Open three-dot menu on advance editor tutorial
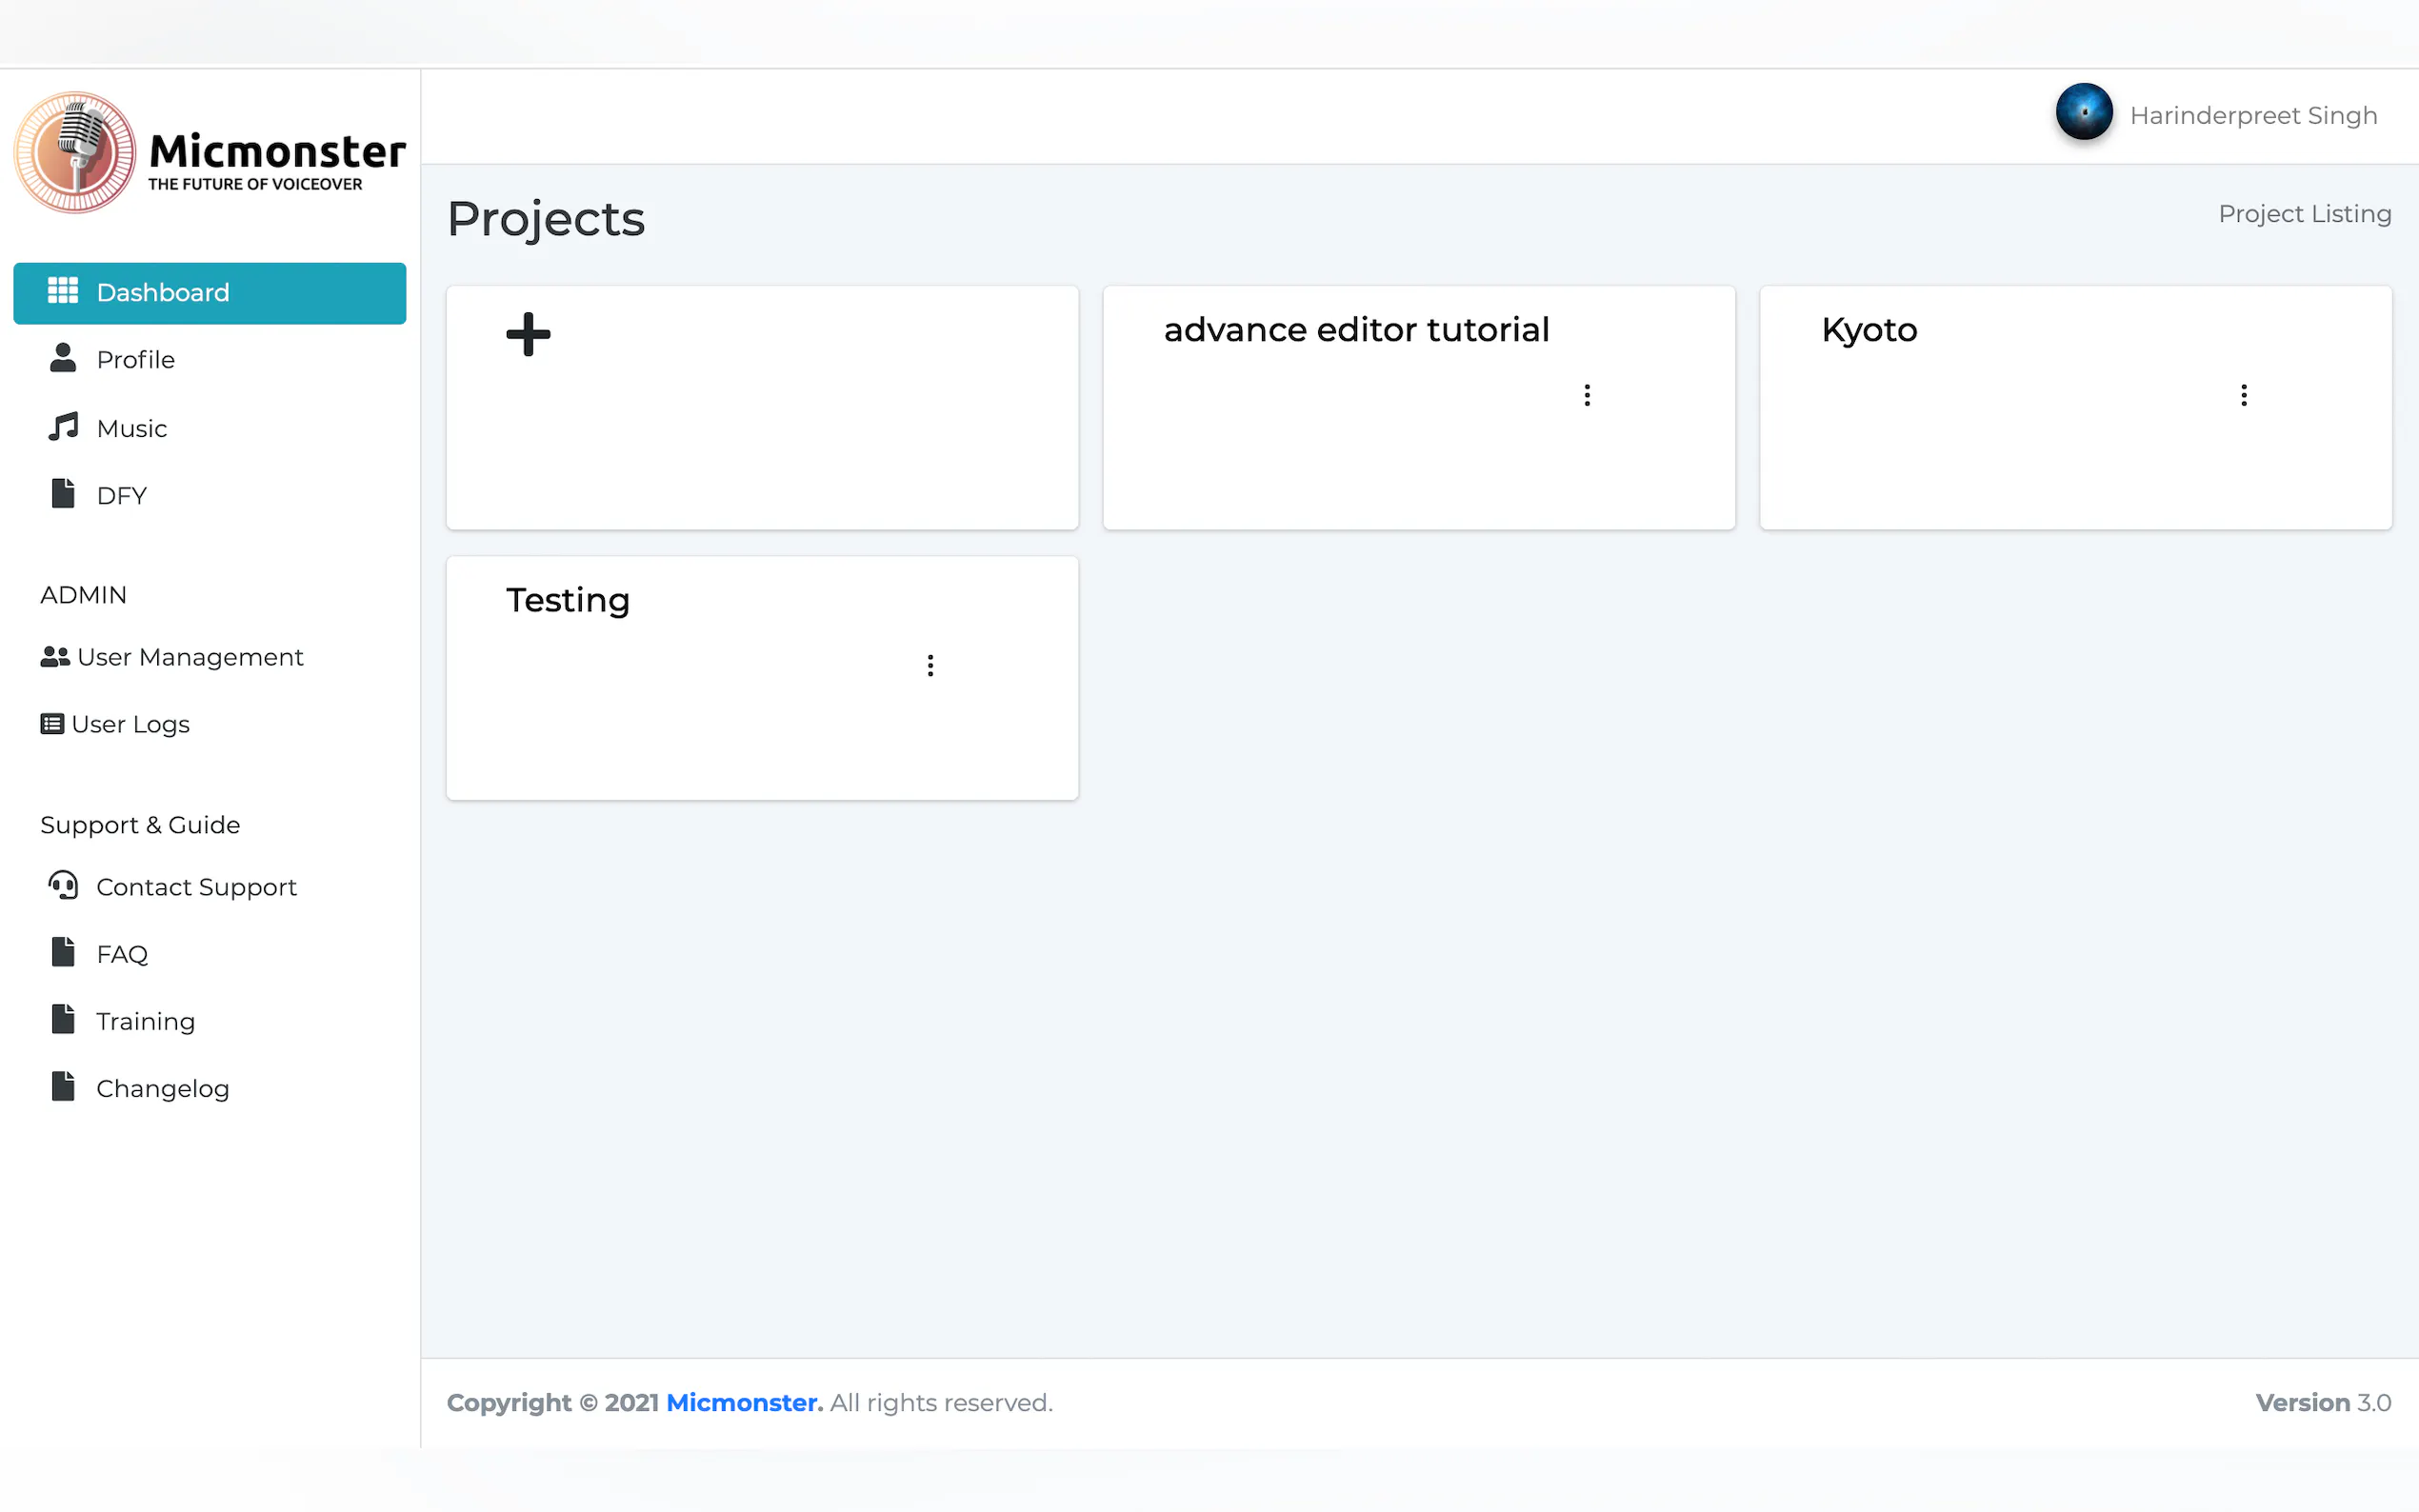 pos(1586,395)
